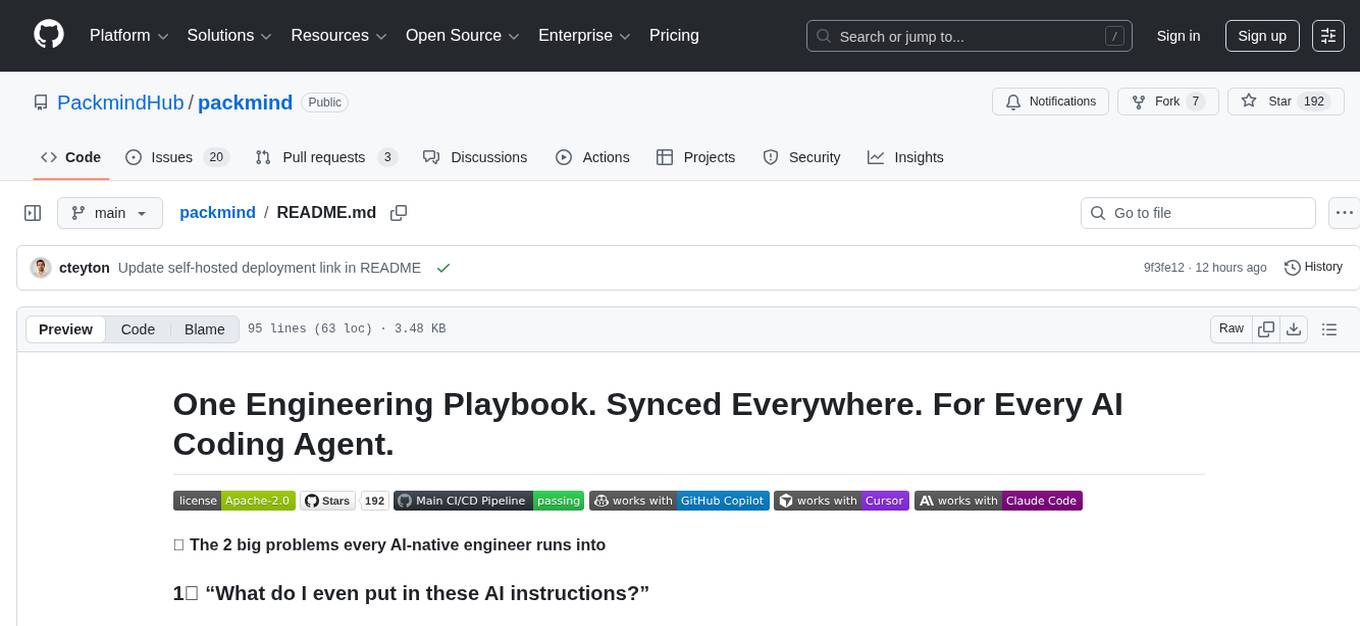Viewport: 1360px width, 626px height.
Task: Star the repository with the star icon
Action: click(1248, 101)
